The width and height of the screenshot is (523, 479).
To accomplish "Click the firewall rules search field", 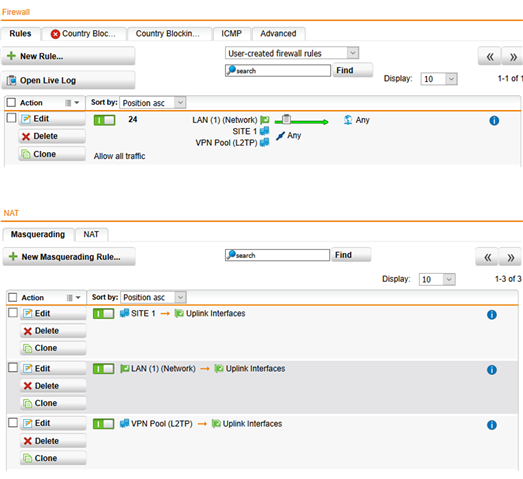I will coord(278,71).
